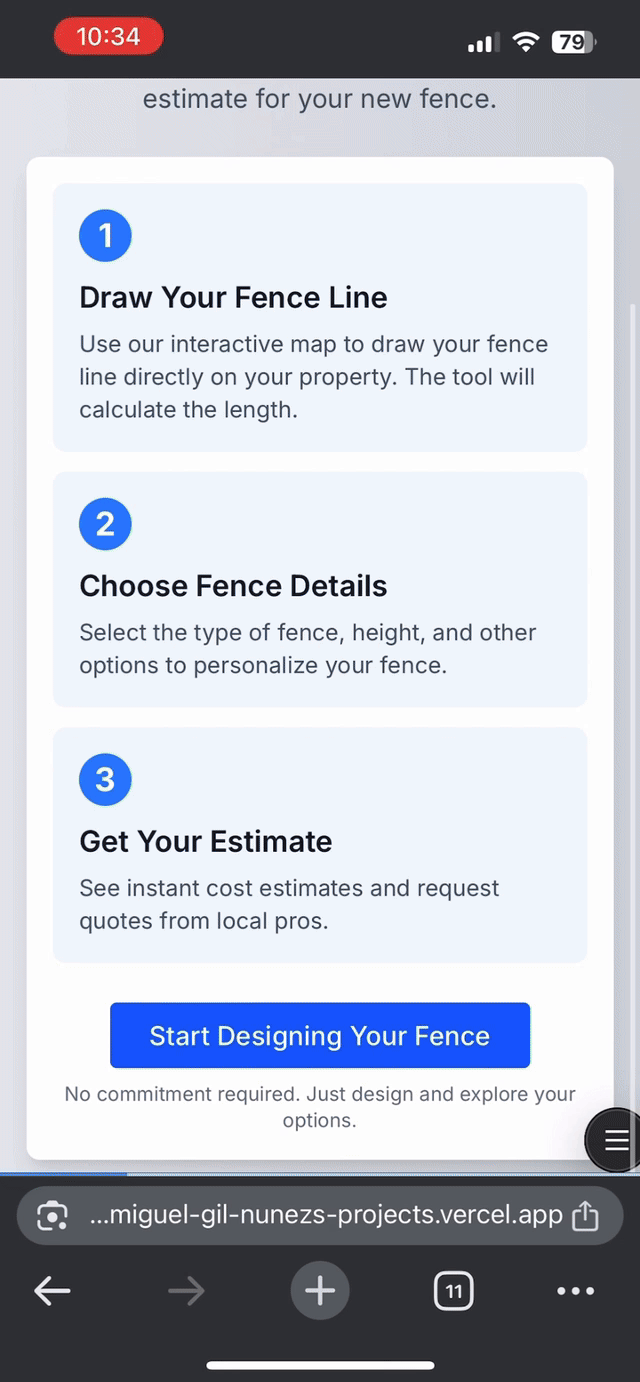The height and width of the screenshot is (1382, 640).
Task: Tap the number 1 step circle
Action: [105, 236]
